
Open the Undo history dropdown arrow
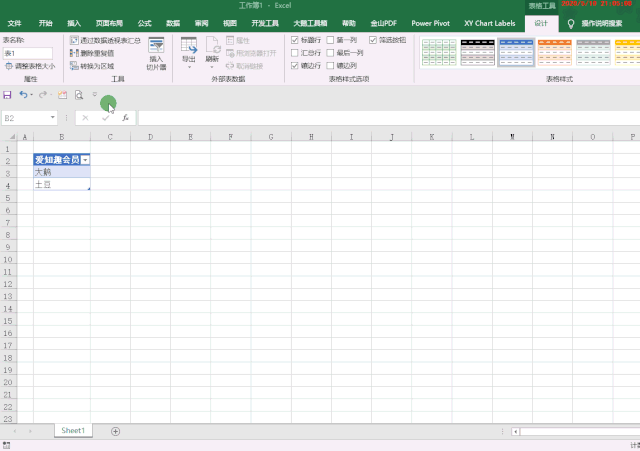tap(31, 95)
